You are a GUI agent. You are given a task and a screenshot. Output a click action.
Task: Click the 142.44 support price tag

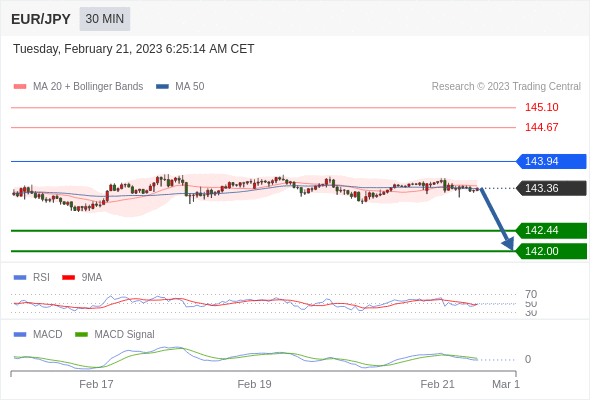coord(551,230)
